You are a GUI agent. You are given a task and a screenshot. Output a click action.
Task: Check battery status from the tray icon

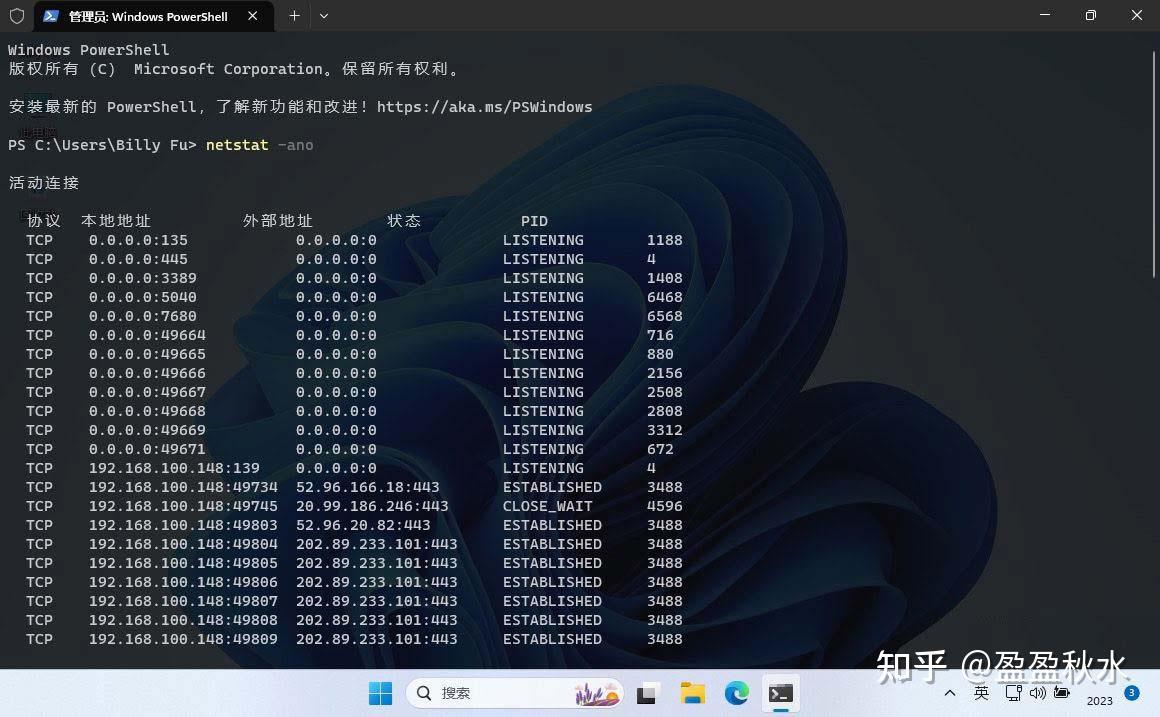click(x=1061, y=692)
